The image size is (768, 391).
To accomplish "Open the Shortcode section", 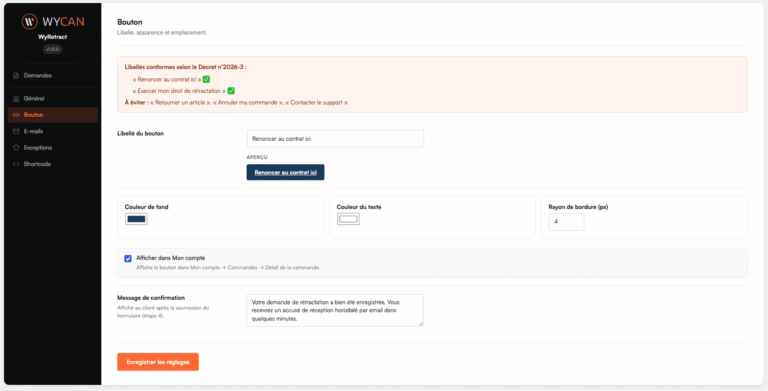I will pos(53,164).
